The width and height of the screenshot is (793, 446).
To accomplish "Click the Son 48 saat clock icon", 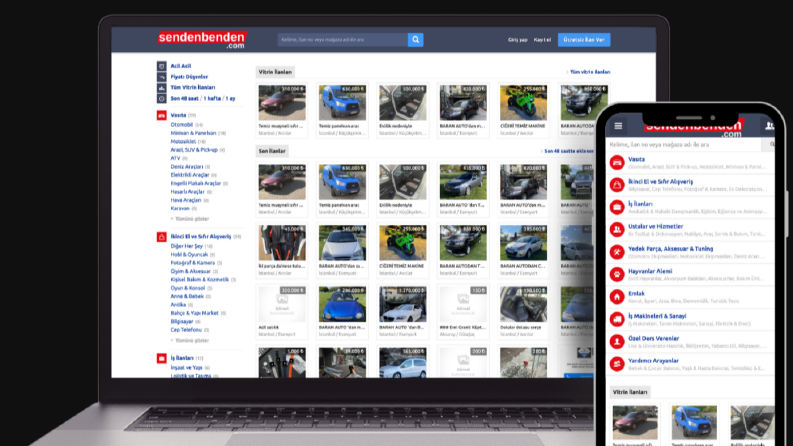I will tap(161, 99).
